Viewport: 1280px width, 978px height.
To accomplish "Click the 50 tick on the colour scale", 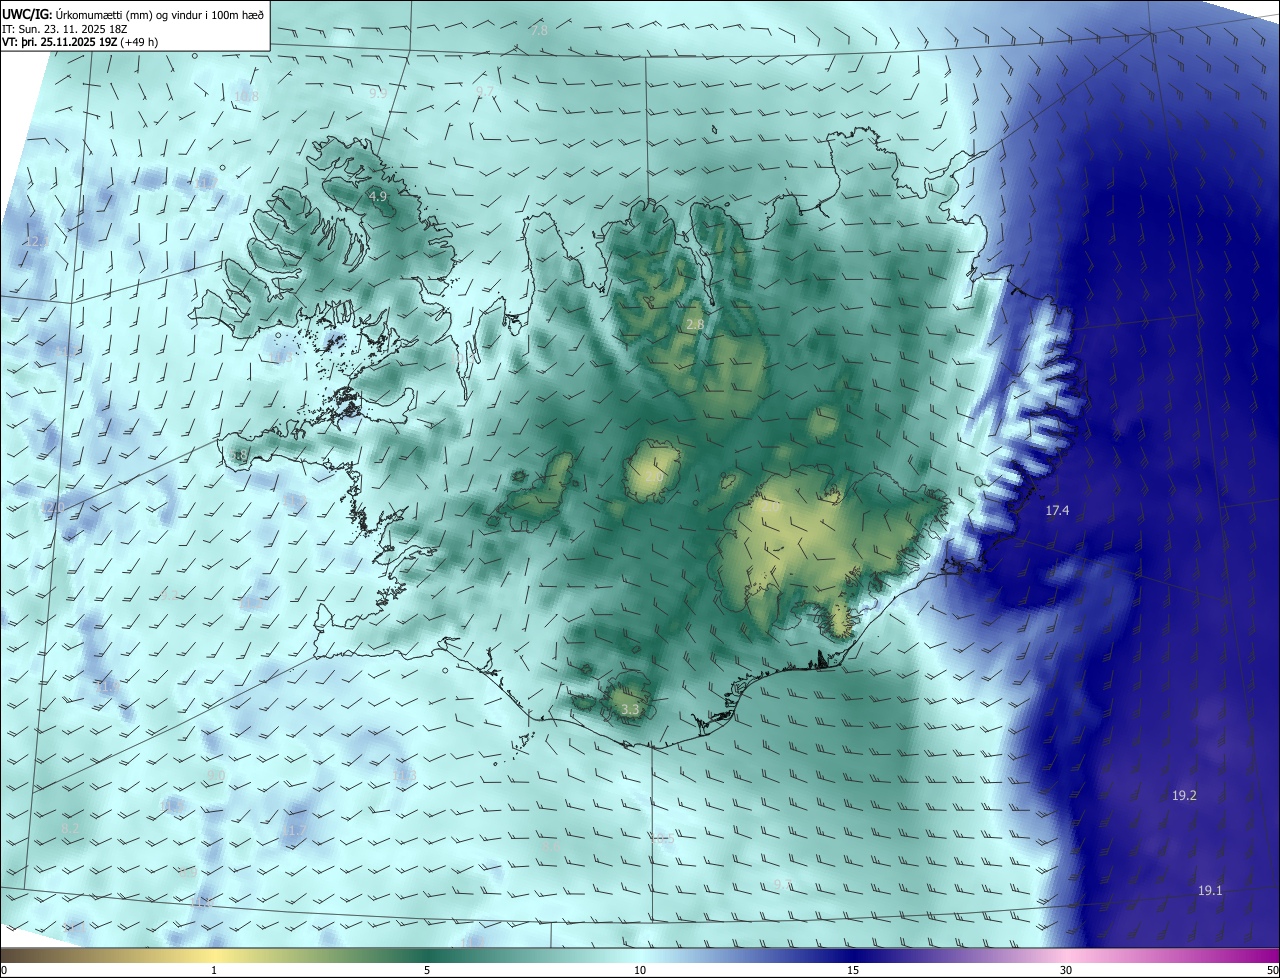I will click(1272, 971).
